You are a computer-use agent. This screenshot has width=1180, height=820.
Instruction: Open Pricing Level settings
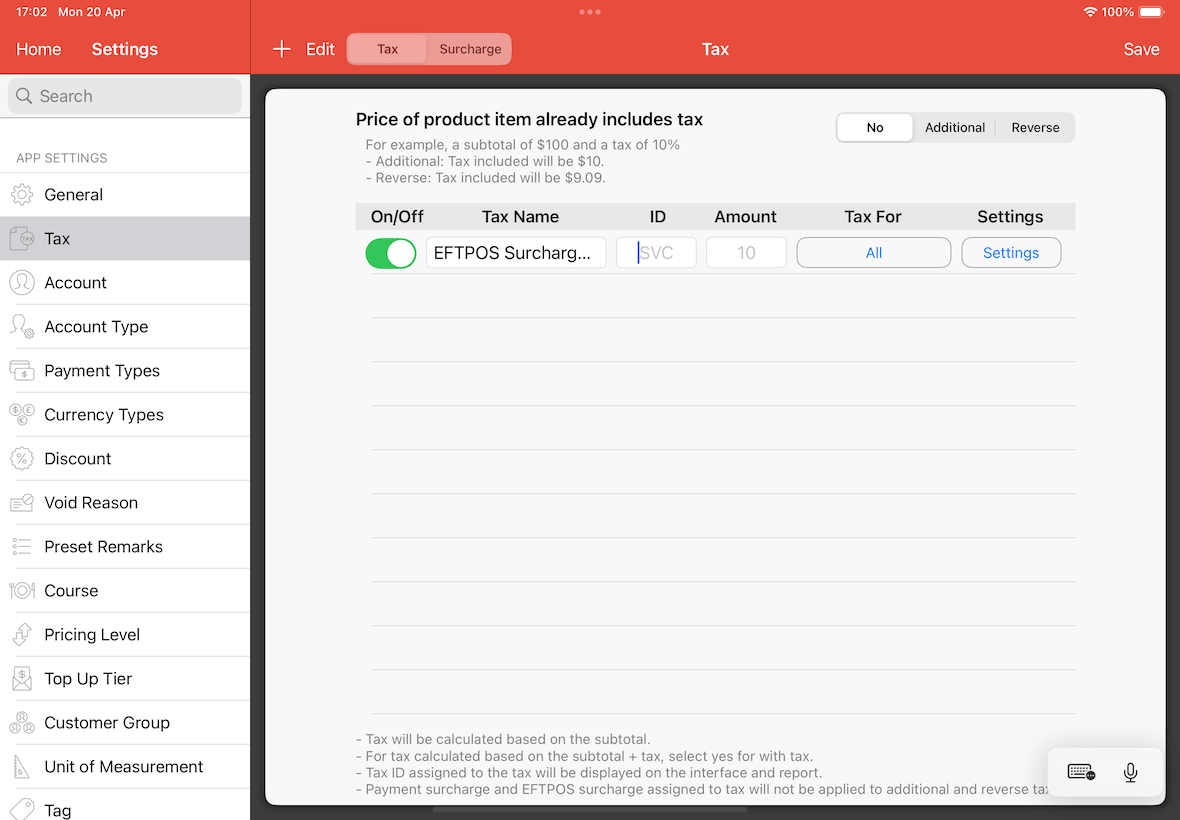(125, 635)
